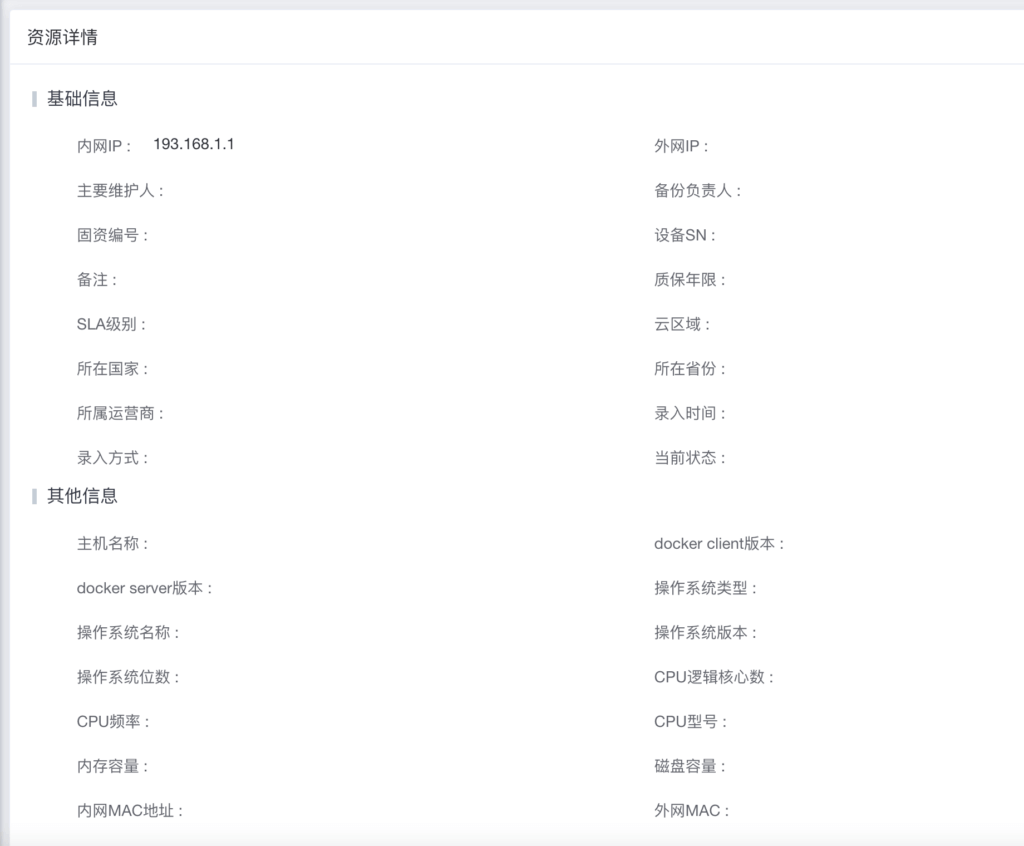1024x846 pixels.
Task: Click the 外网IP label
Action: click(x=682, y=146)
